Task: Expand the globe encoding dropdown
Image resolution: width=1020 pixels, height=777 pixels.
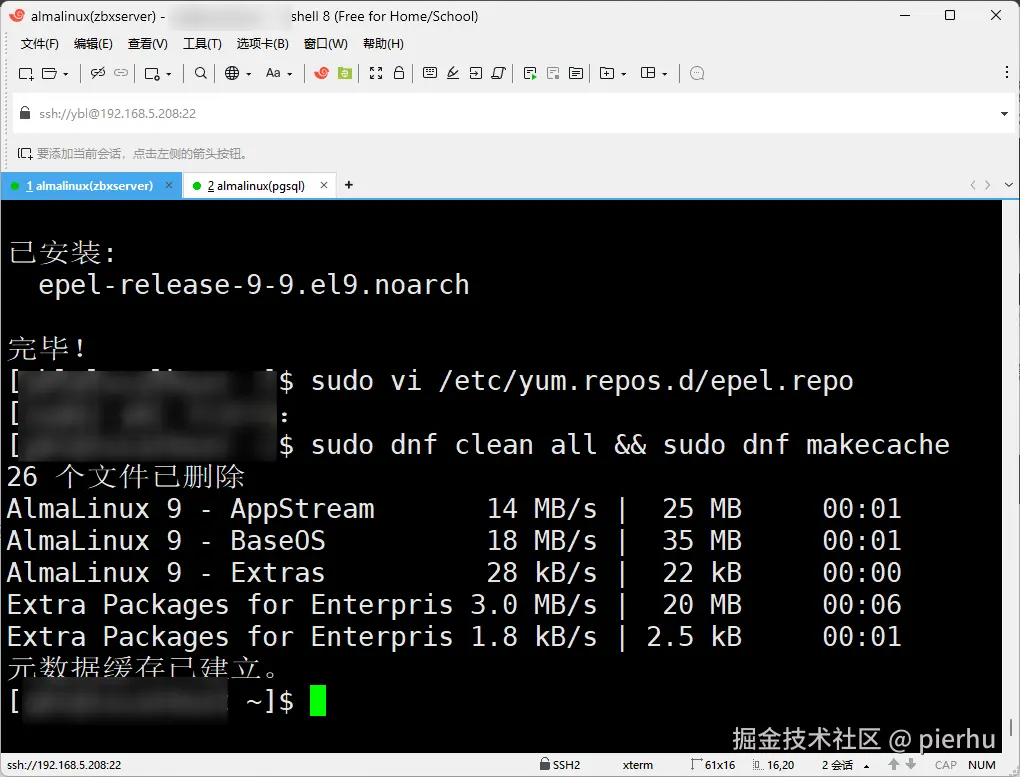Action: point(248,74)
